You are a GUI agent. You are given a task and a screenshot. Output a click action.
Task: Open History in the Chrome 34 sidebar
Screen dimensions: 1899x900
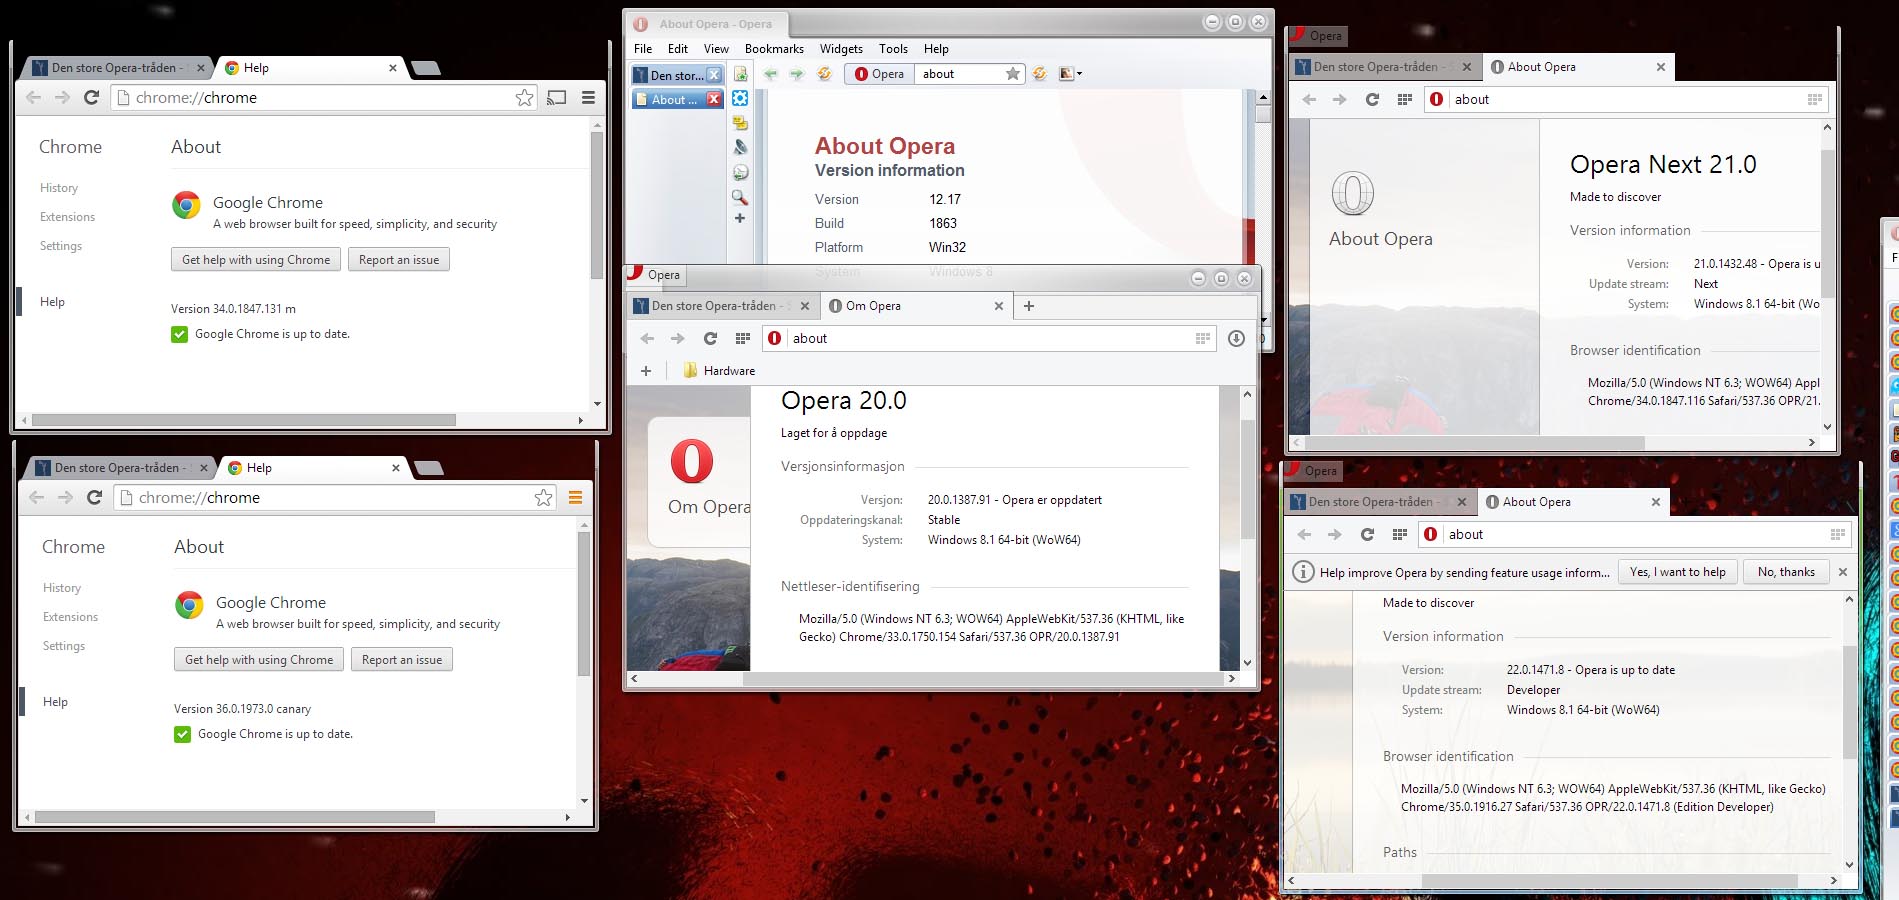tap(59, 188)
